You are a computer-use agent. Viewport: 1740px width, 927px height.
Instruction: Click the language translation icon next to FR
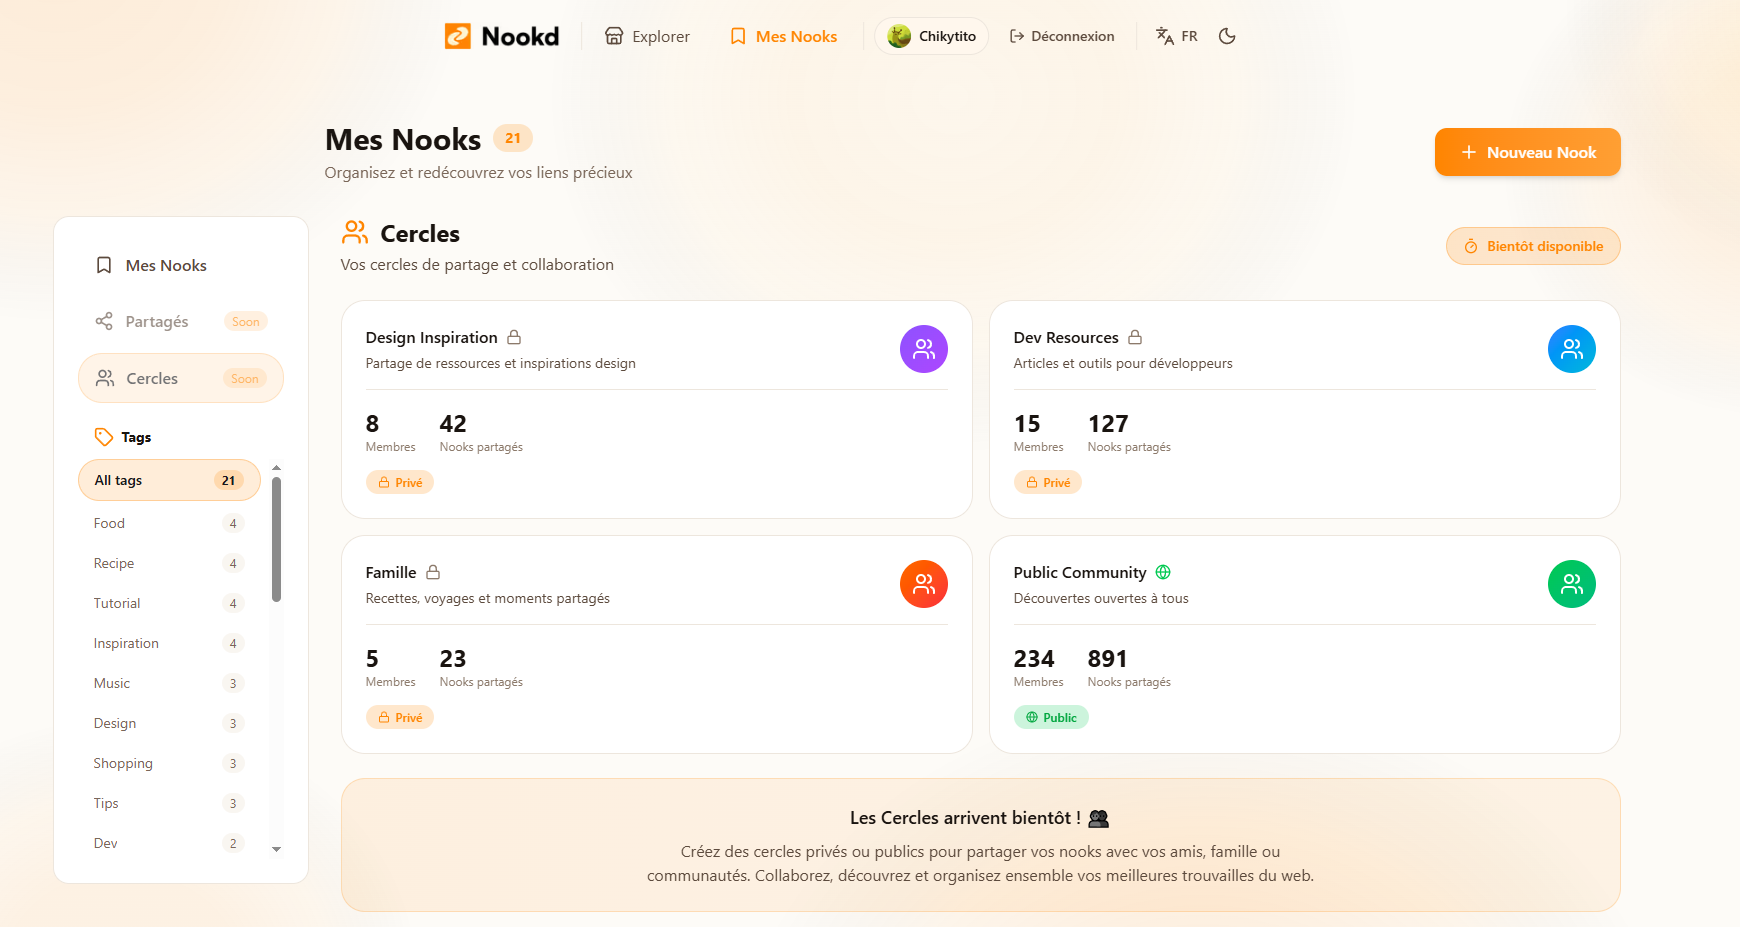pyautogui.click(x=1163, y=35)
